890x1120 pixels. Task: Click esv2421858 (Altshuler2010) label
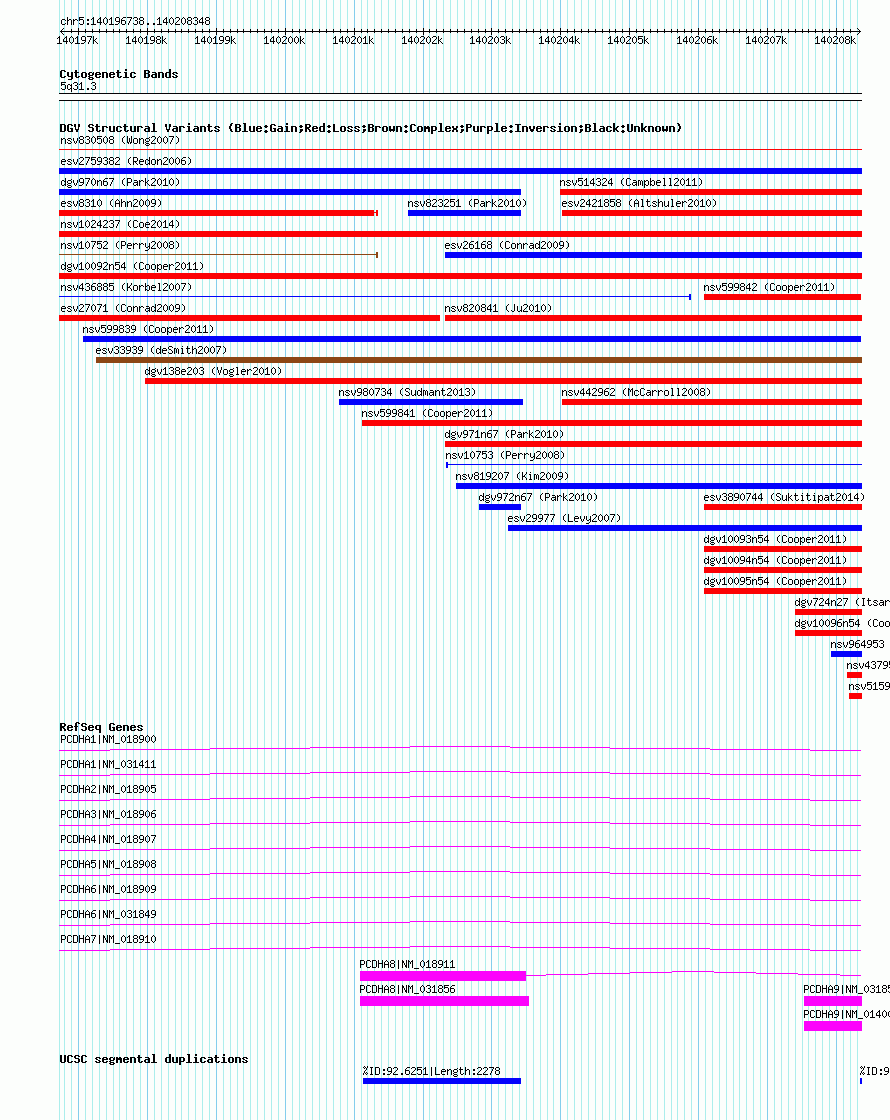(639, 204)
